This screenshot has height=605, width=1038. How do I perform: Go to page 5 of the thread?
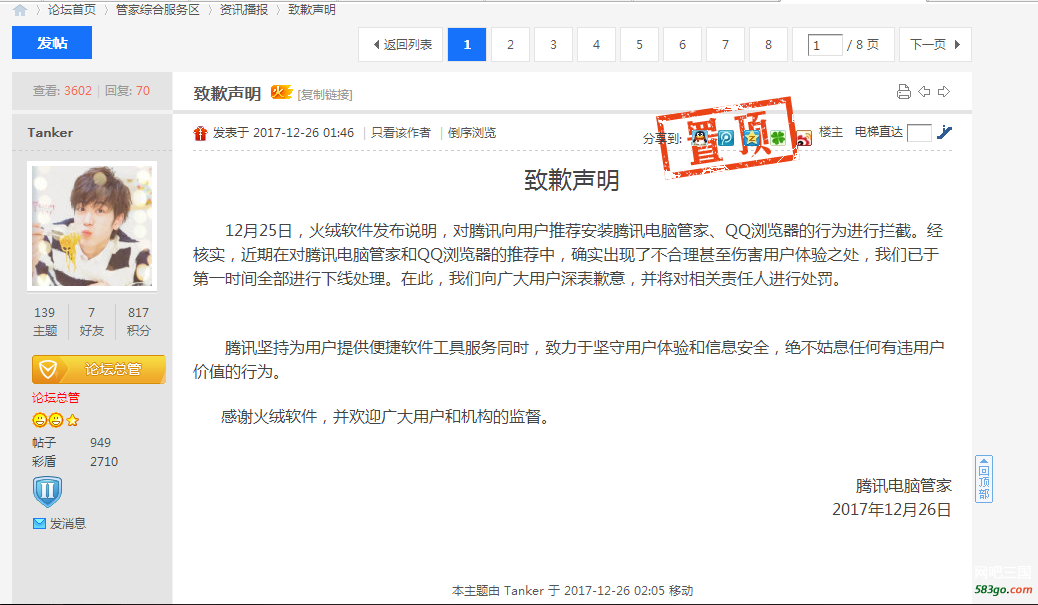point(639,44)
